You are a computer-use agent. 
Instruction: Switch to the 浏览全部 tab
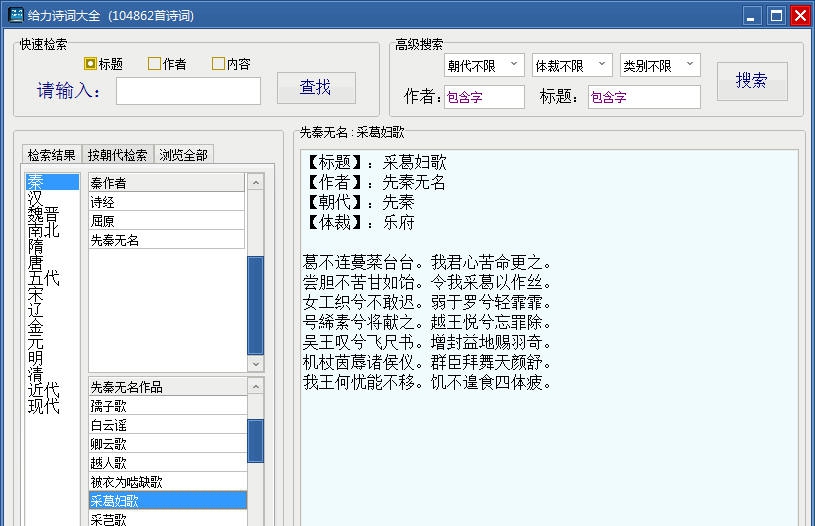[x=183, y=155]
